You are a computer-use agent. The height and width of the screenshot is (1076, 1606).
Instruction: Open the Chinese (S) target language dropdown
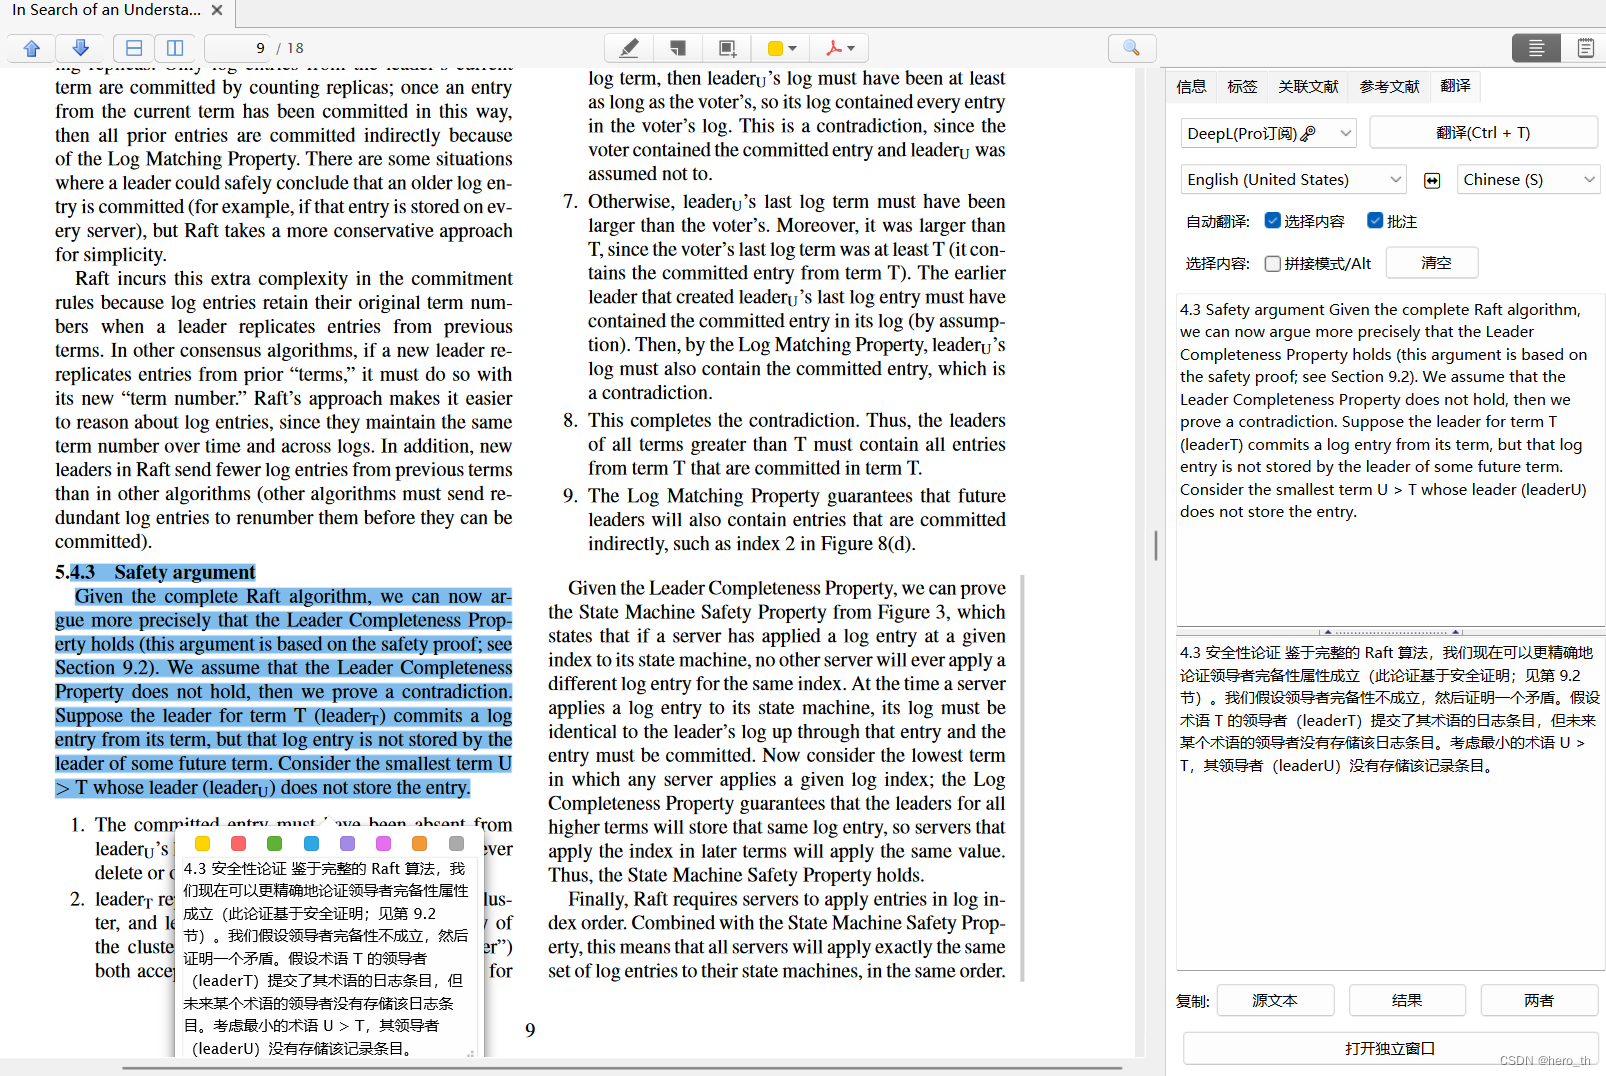pos(1528,180)
